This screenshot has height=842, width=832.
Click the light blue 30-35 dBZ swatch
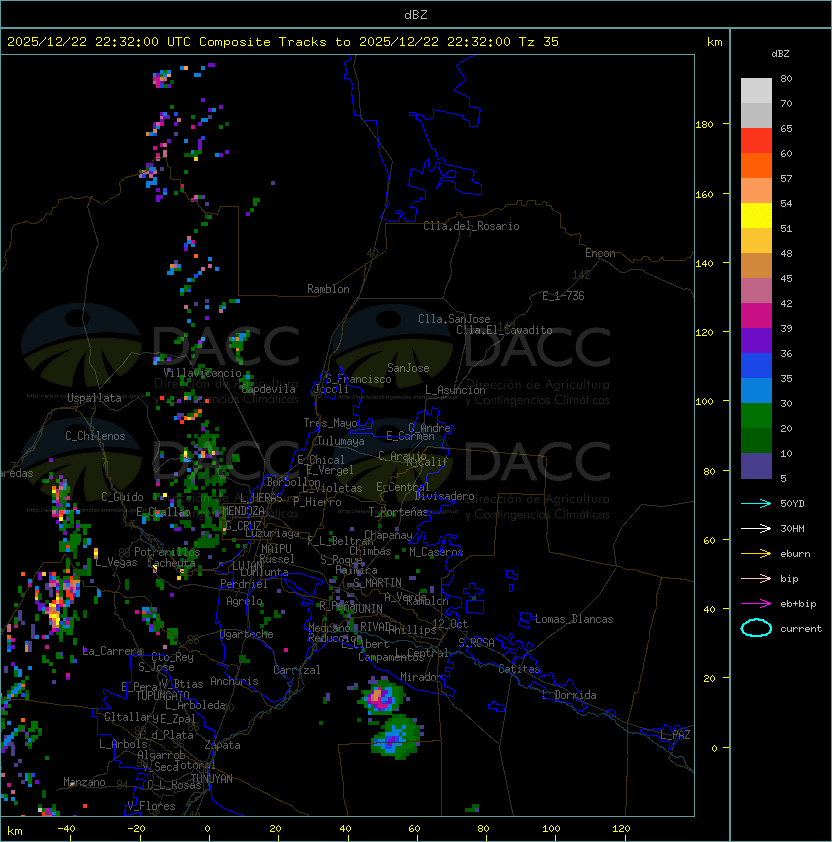point(756,391)
